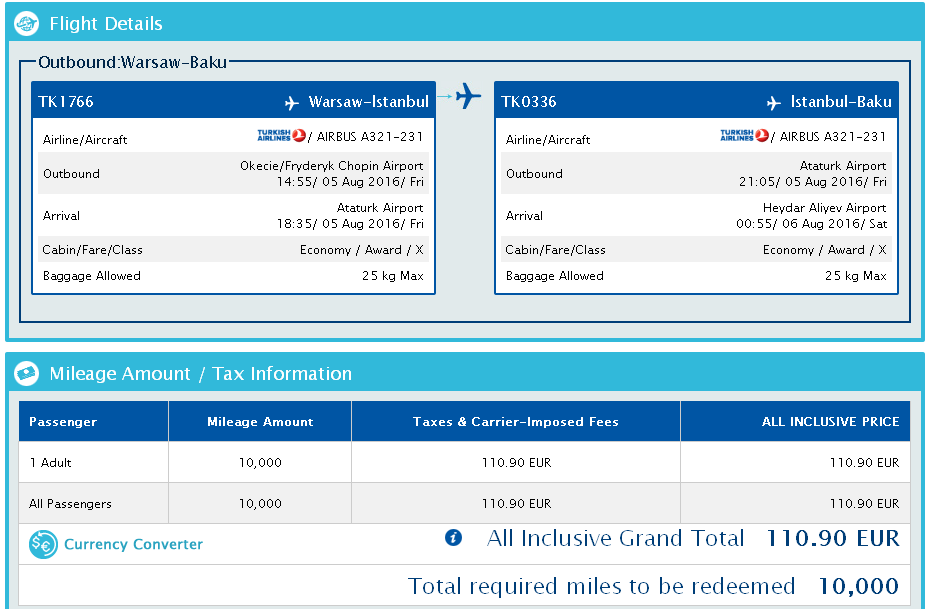Click arrival time 18:35/ 05 Aug 2016/ Fri
This screenshot has height=609, width=926.
pyautogui.click(x=350, y=224)
